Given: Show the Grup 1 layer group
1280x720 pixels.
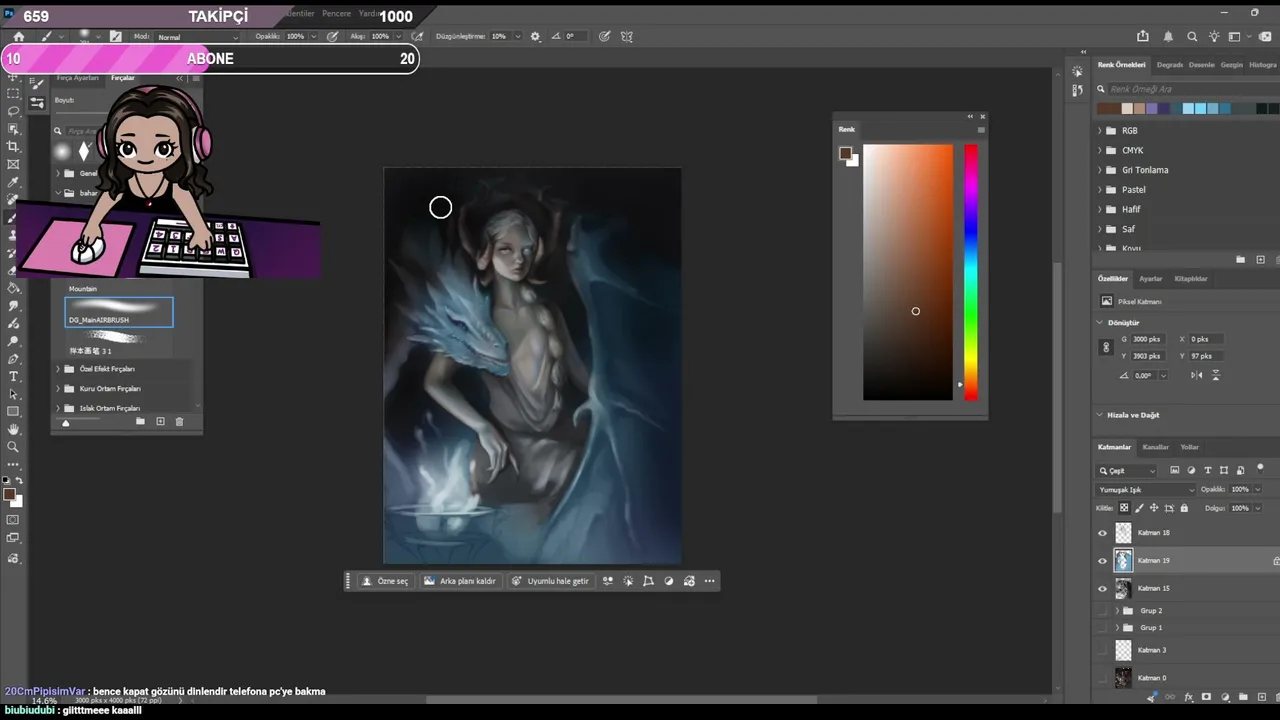Looking at the screenshot, I should point(1103,628).
